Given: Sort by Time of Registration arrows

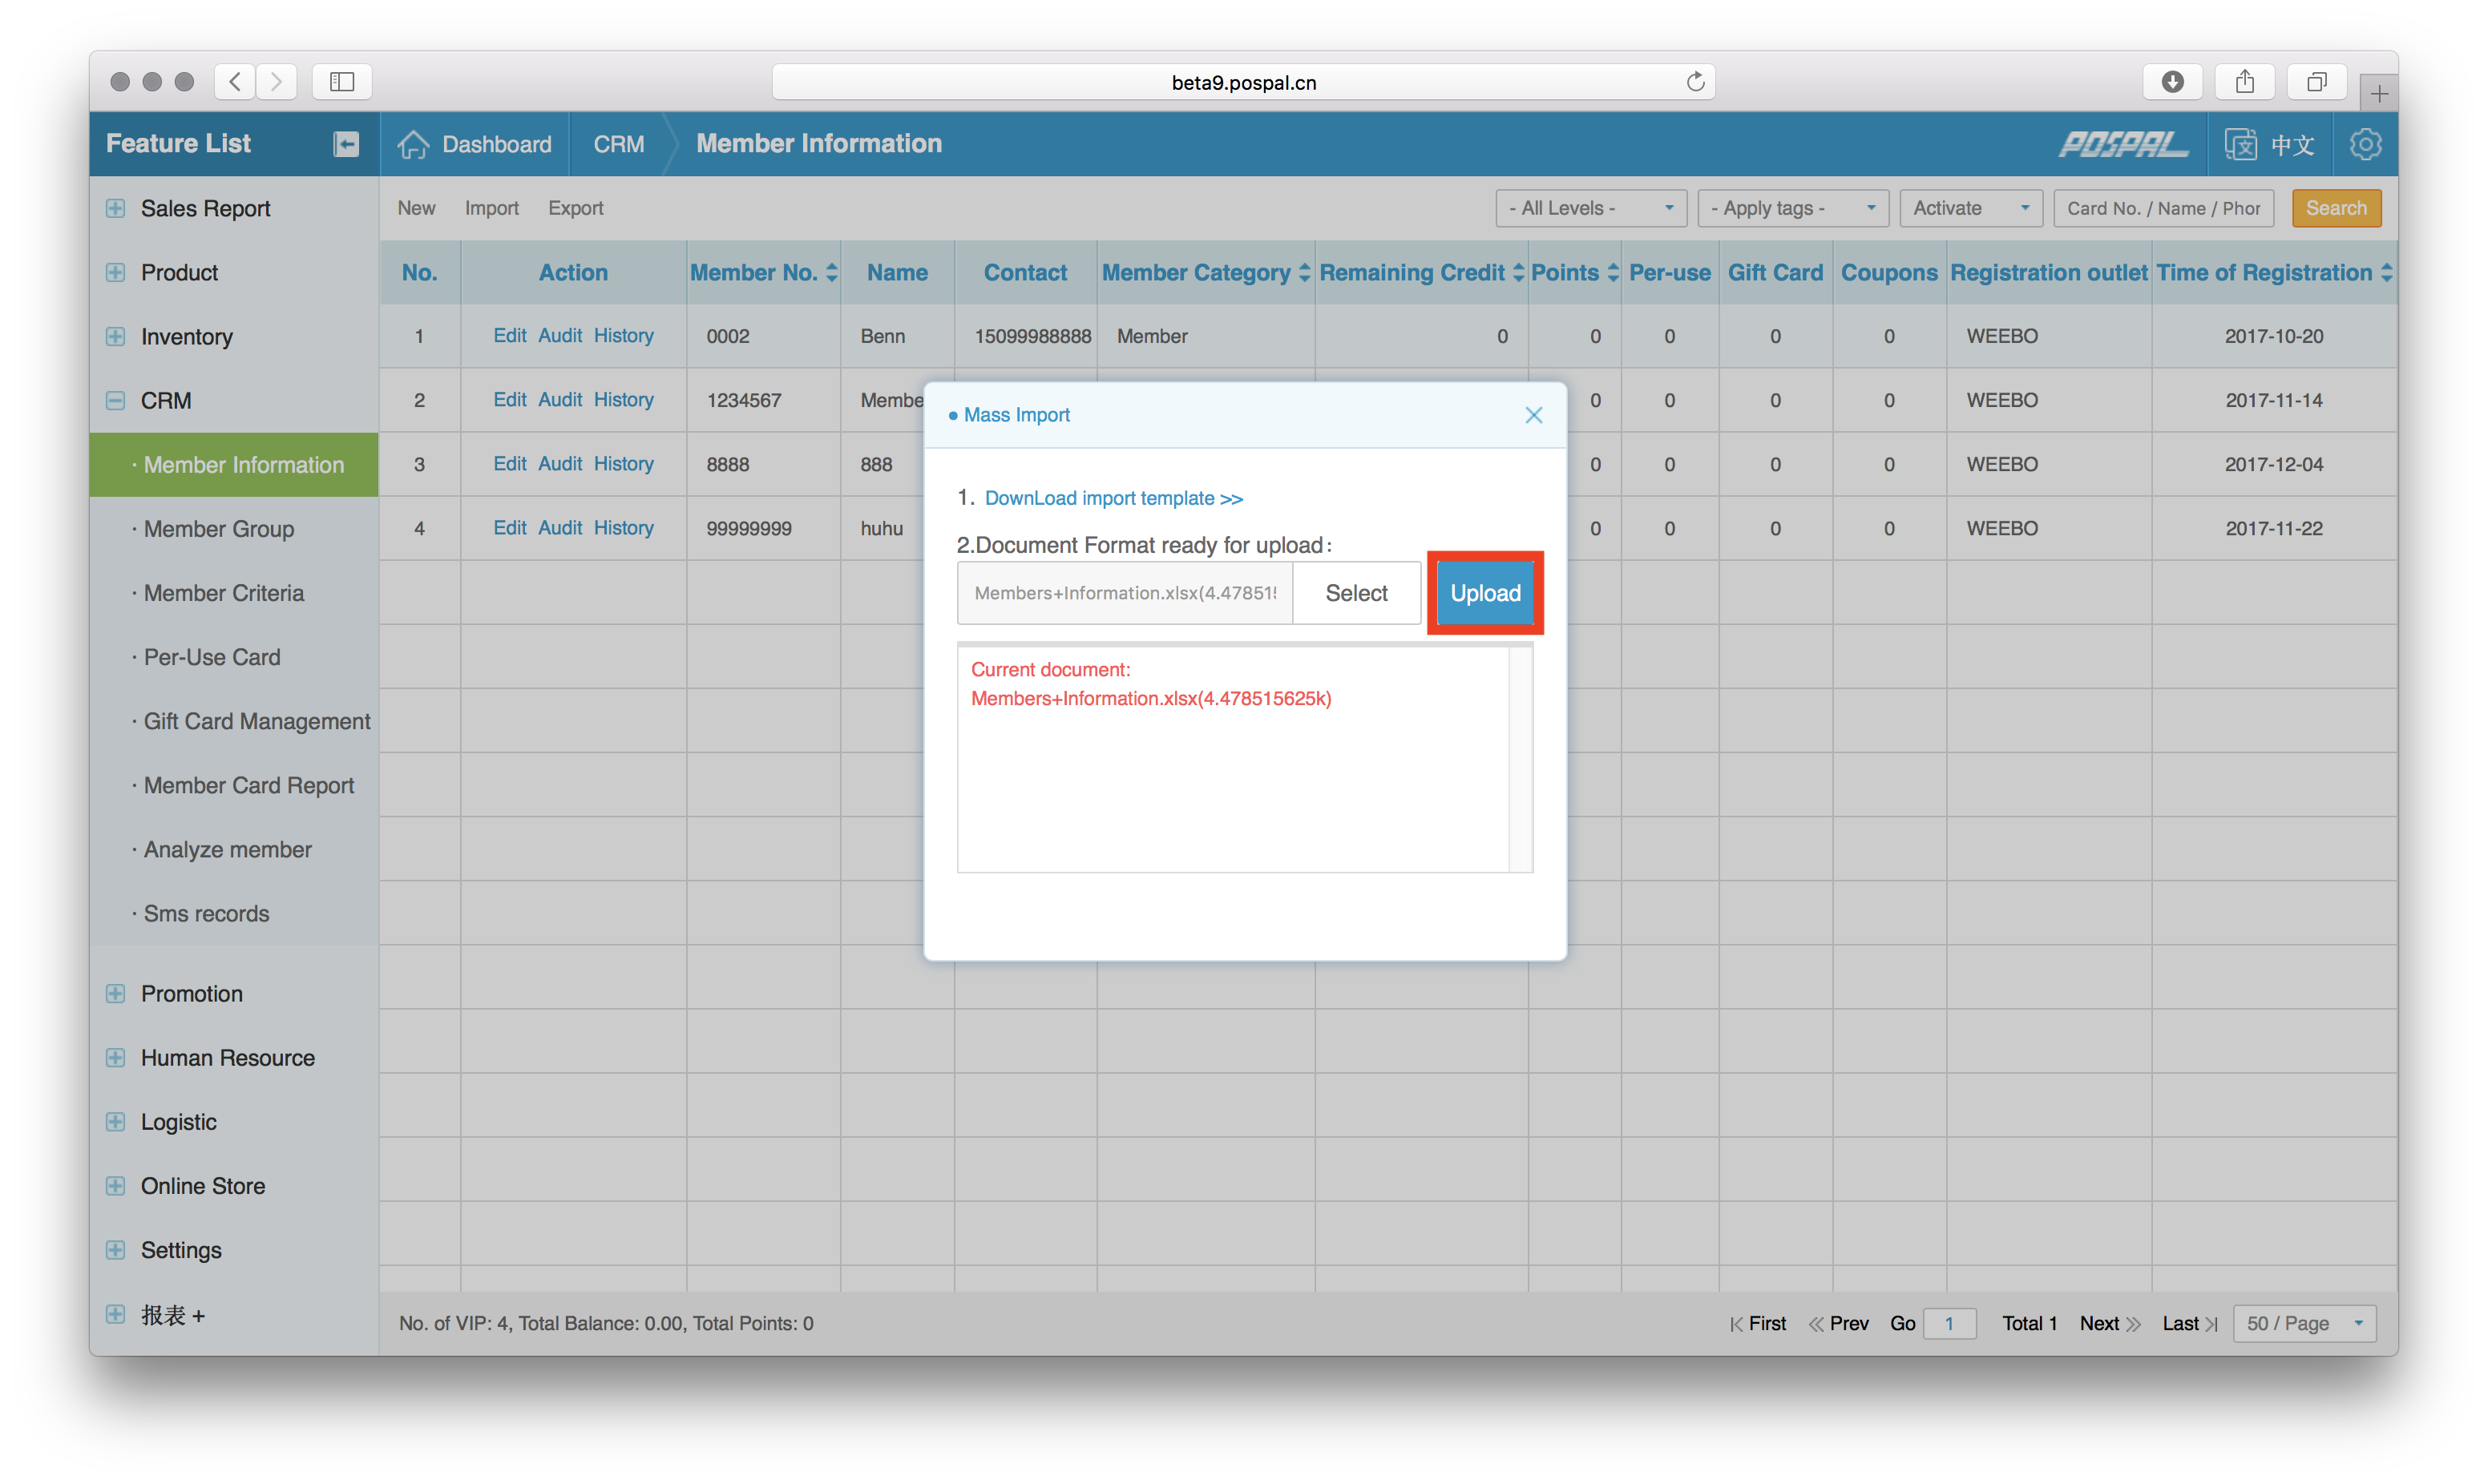Looking at the screenshot, I should [2386, 273].
